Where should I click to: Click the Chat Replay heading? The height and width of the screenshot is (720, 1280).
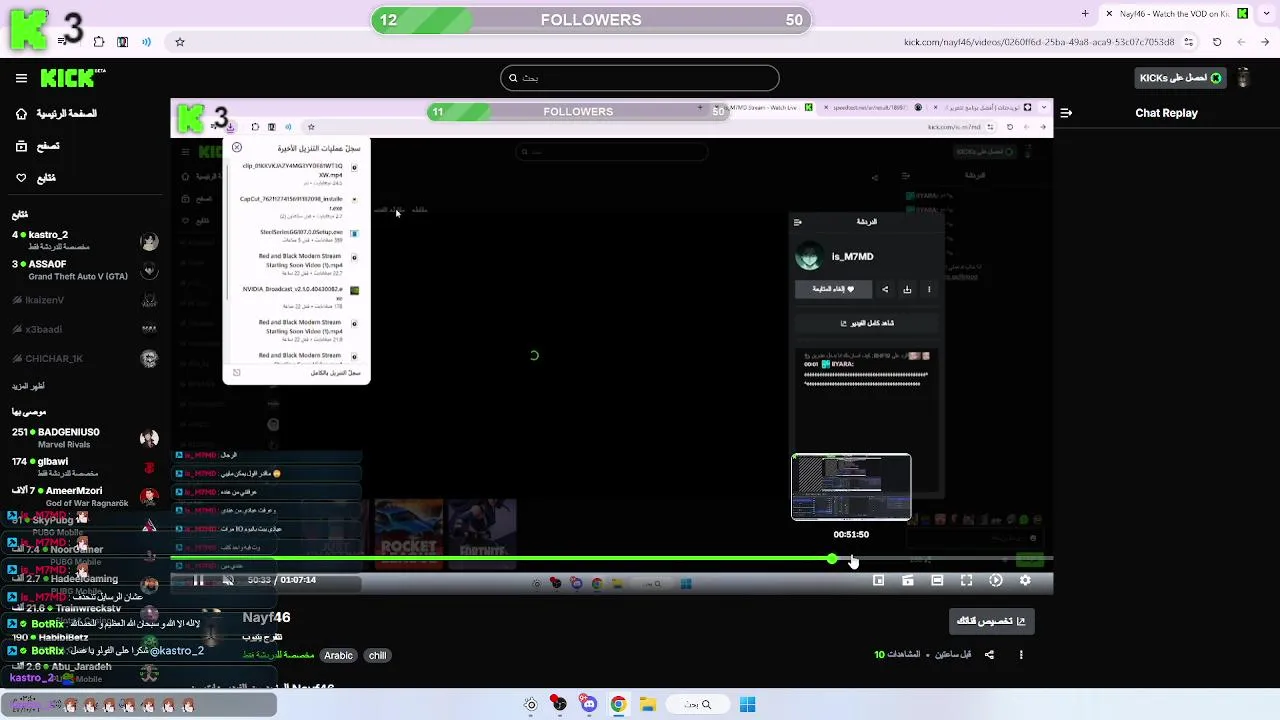pos(1166,113)
